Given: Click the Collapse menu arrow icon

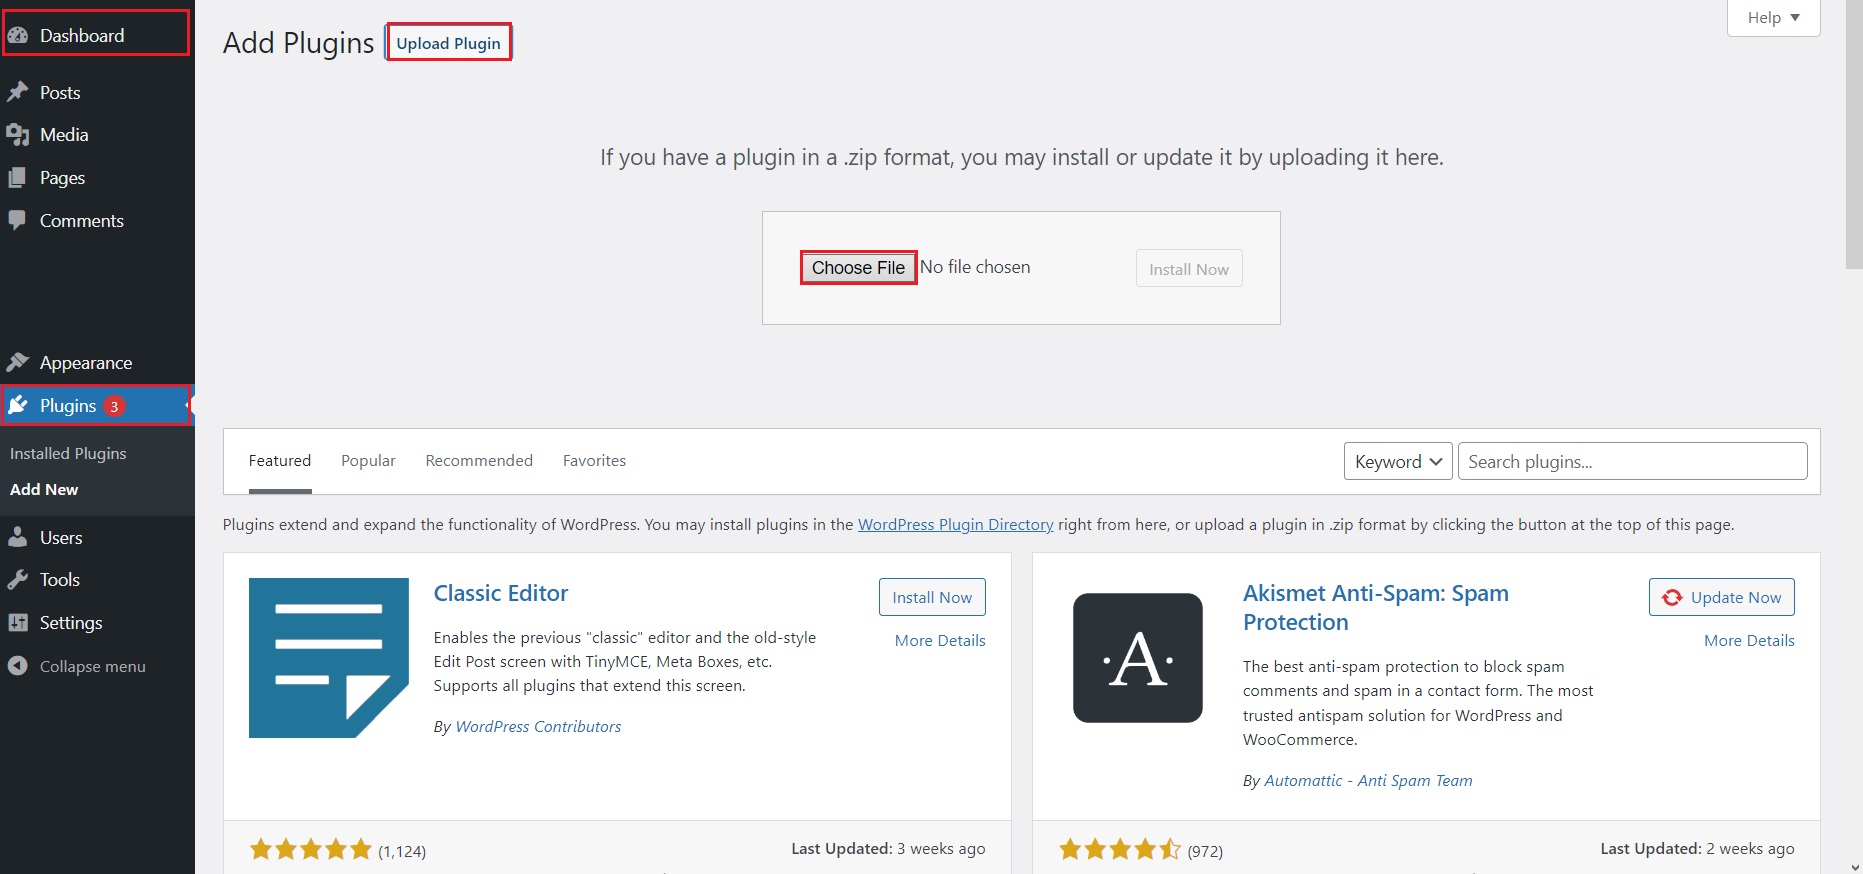Looking at the screenshot, I should 18,666.
